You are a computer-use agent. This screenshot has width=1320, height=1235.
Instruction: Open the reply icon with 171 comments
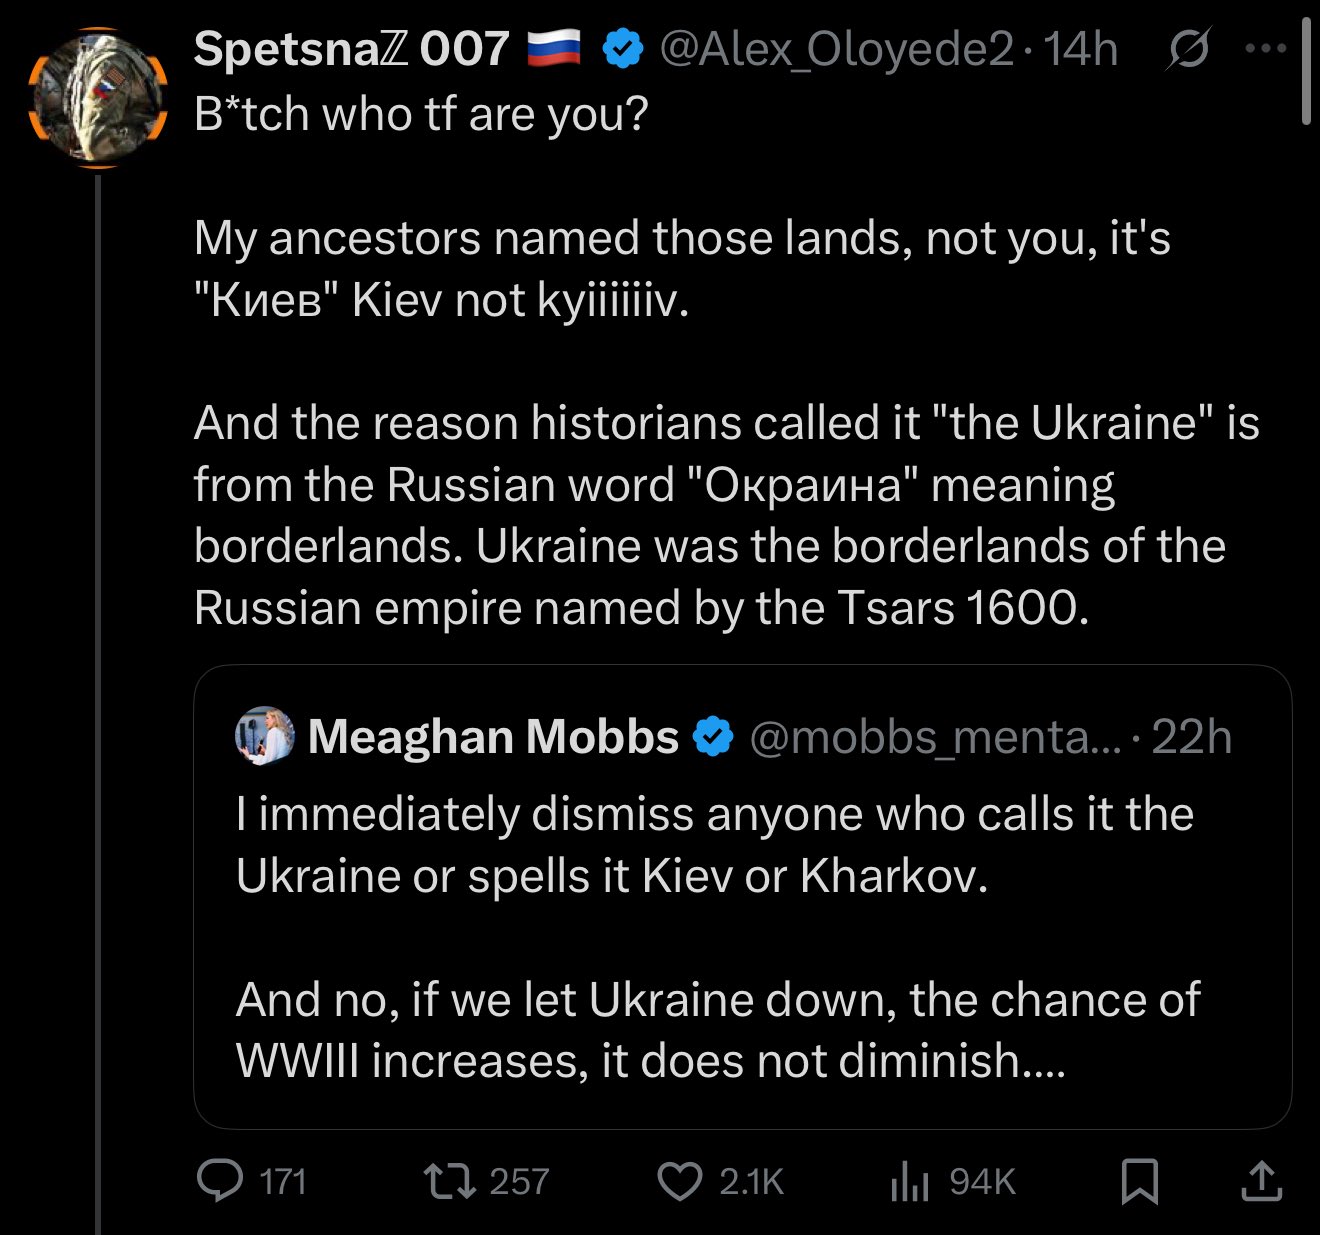coord(220,1181)
